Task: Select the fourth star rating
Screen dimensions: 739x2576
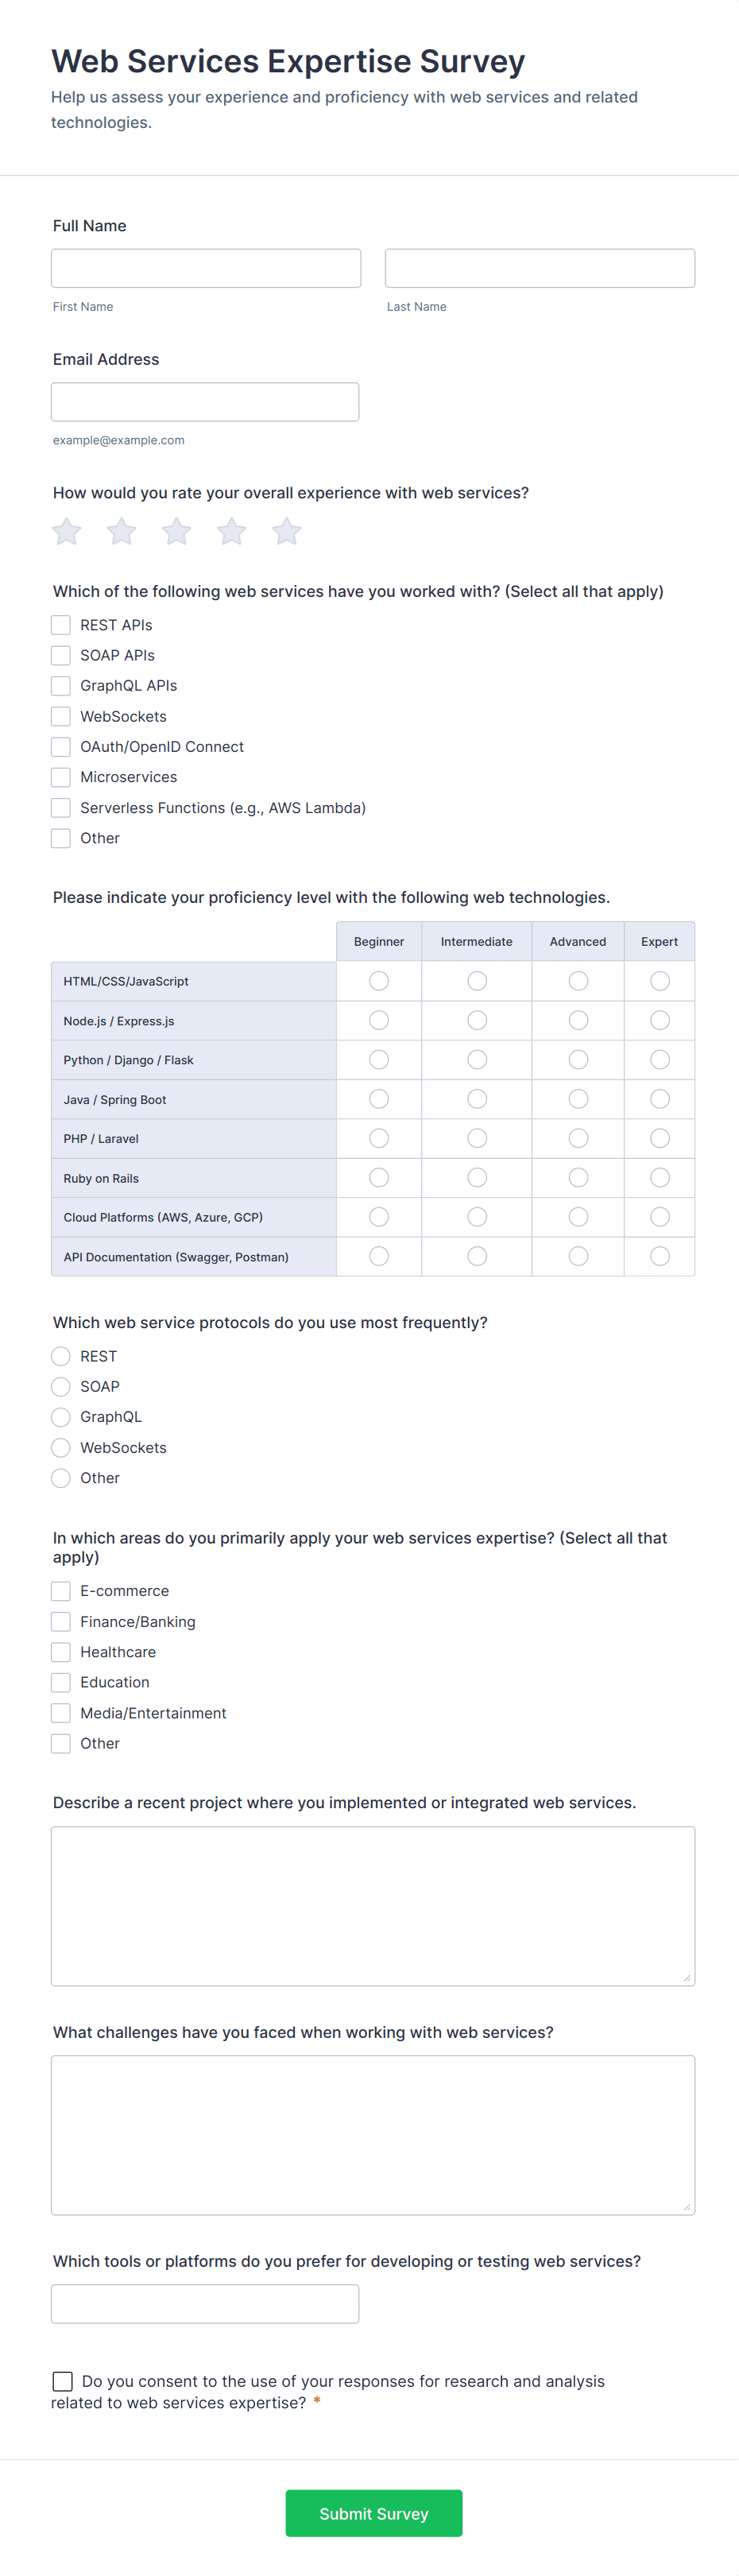Action: (231, 532)
